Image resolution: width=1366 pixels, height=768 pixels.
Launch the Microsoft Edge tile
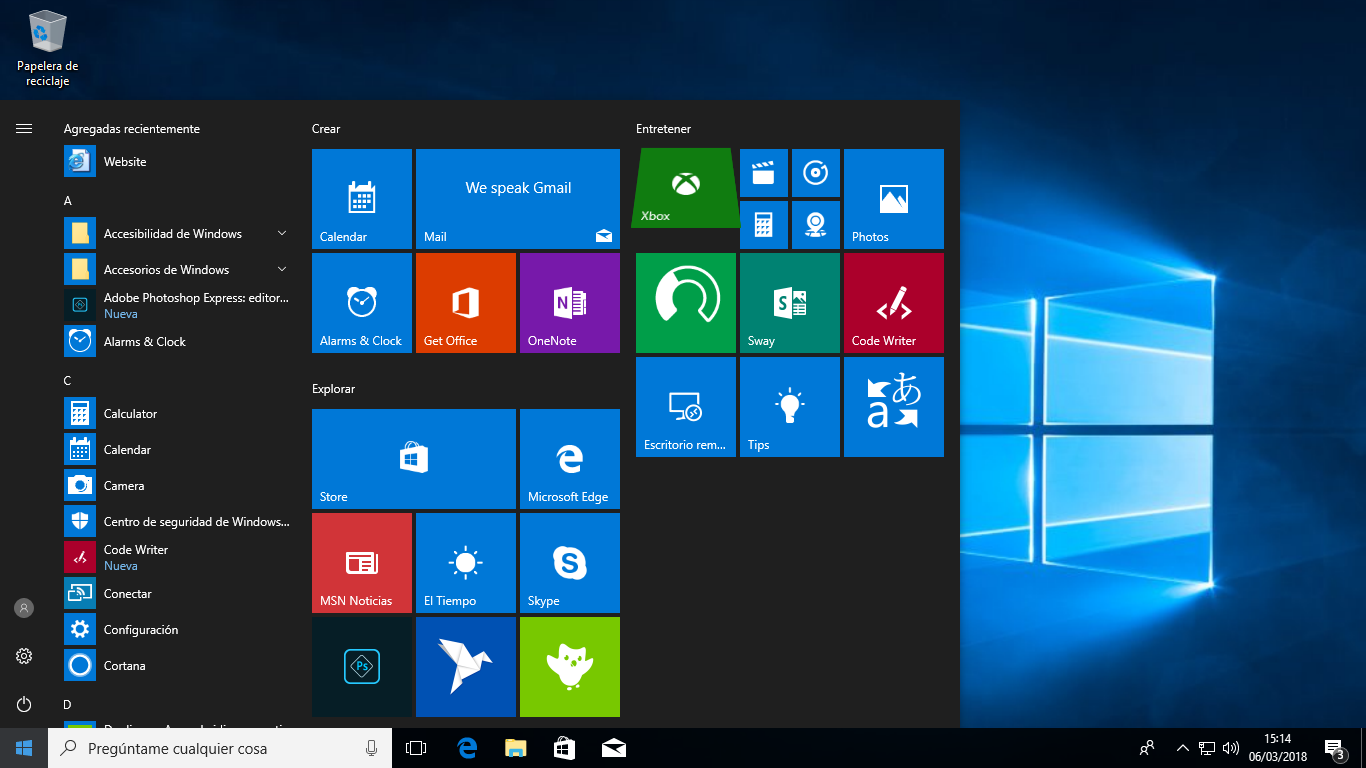click(x=570, y=459)
